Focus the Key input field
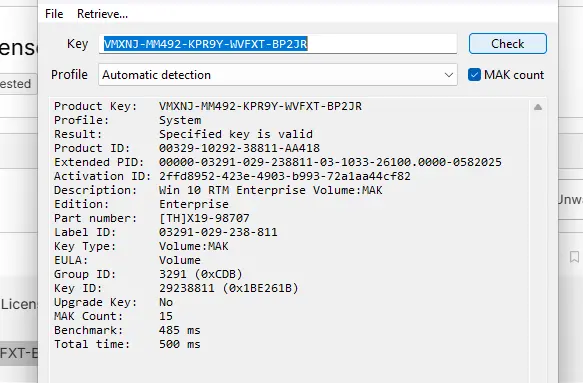Image resolution: width=583 pixels, height=383 pixels. [x=278, y=44]
